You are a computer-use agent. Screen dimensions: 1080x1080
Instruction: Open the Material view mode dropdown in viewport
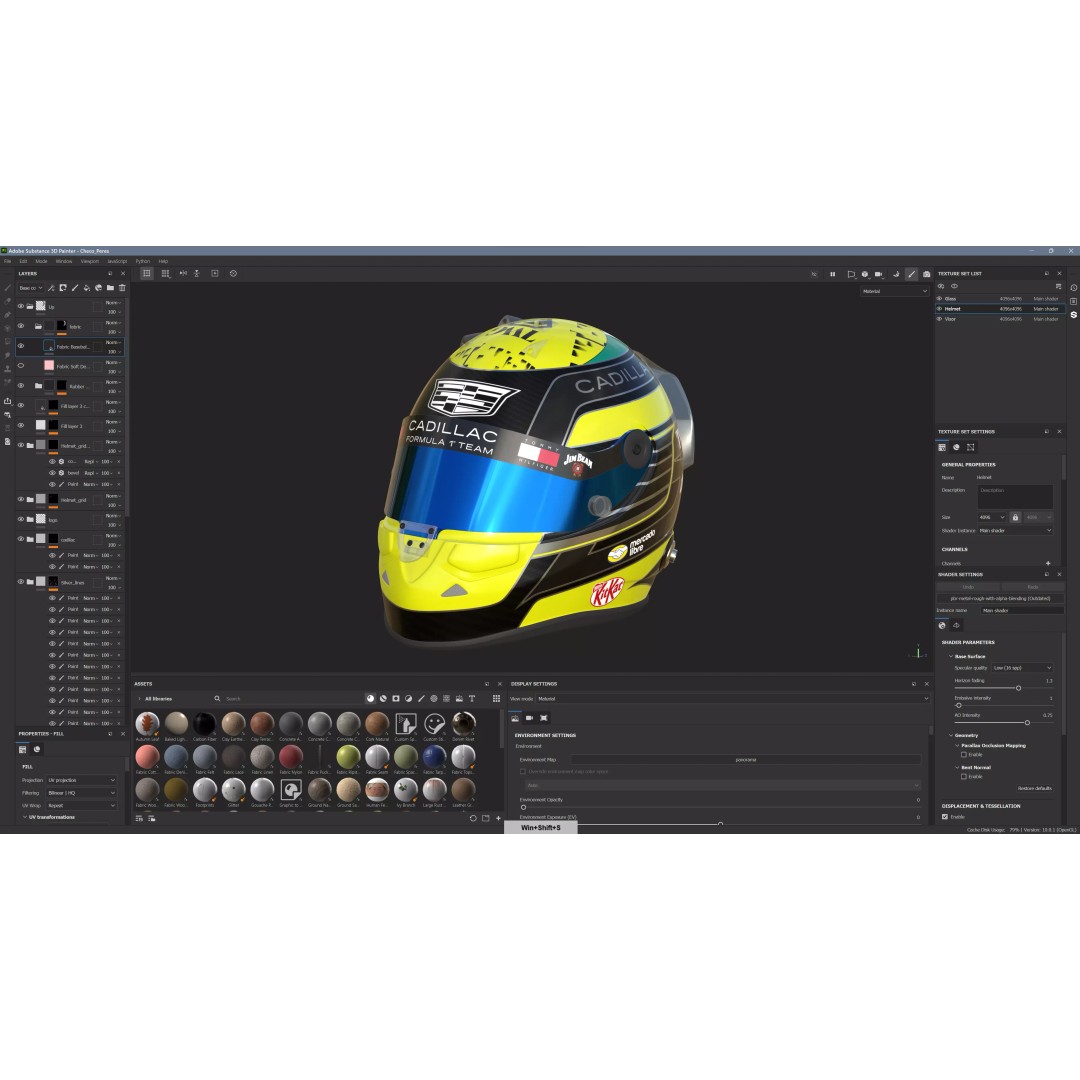(x=895, y=291)
